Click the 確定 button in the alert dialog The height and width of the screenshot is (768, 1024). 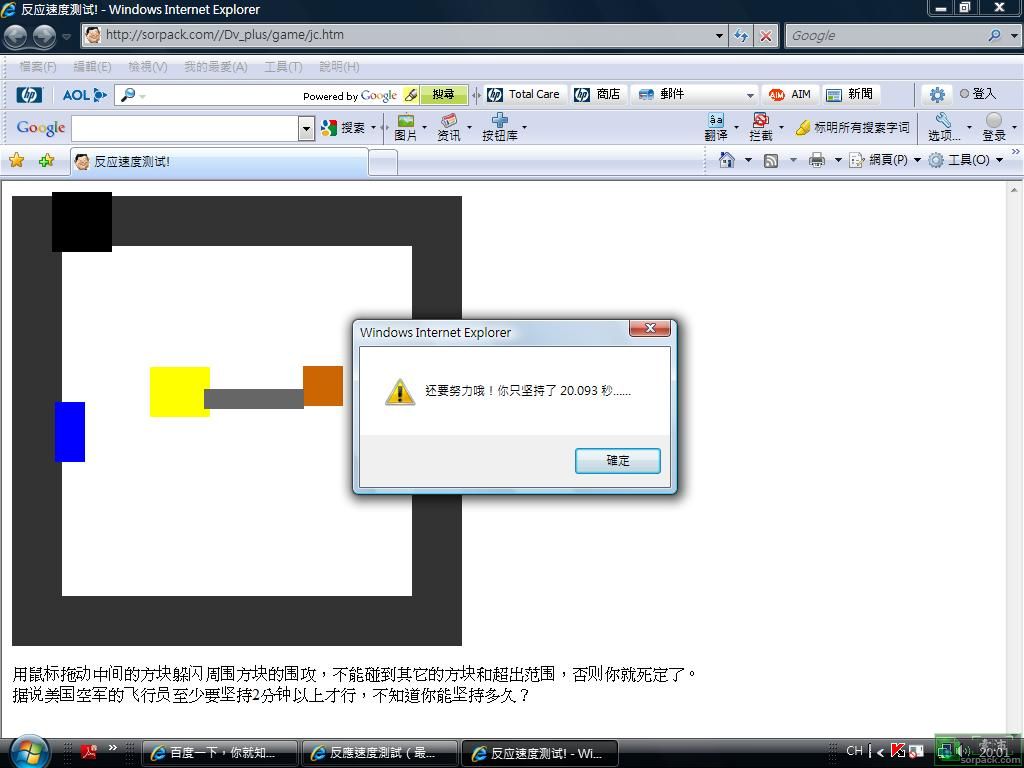(x=617, y=460)
